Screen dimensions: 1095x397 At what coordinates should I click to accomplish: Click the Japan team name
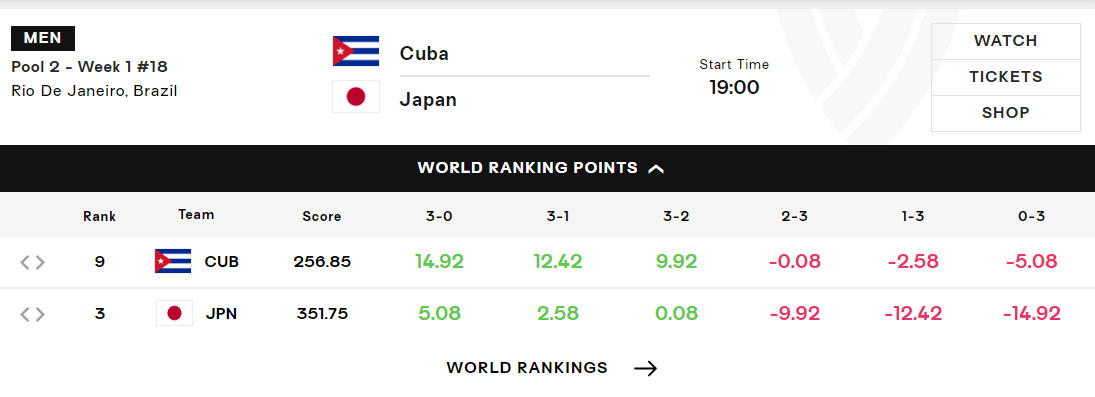(428, 99)
